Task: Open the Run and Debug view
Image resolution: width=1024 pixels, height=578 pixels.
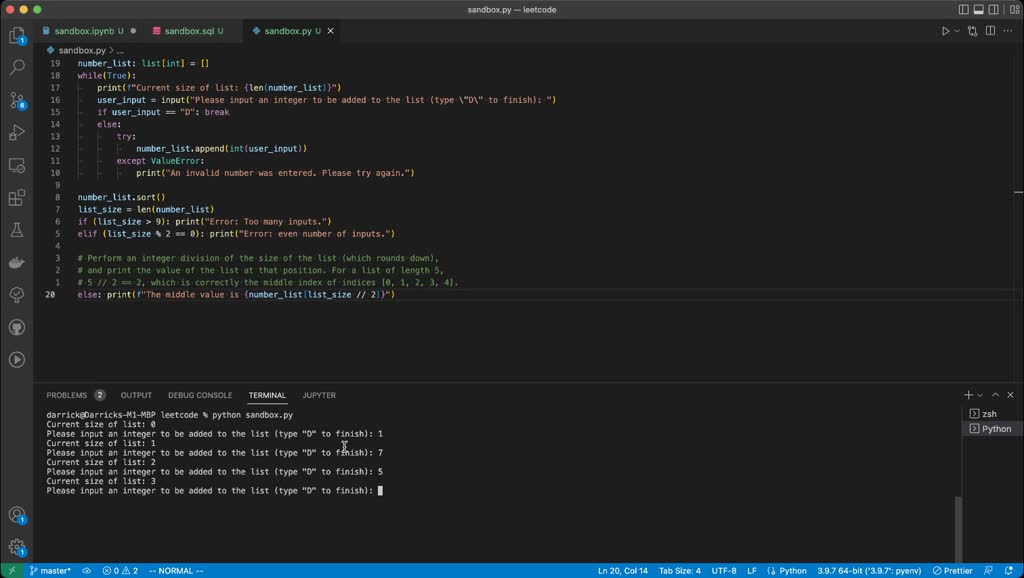Action: 17,133
